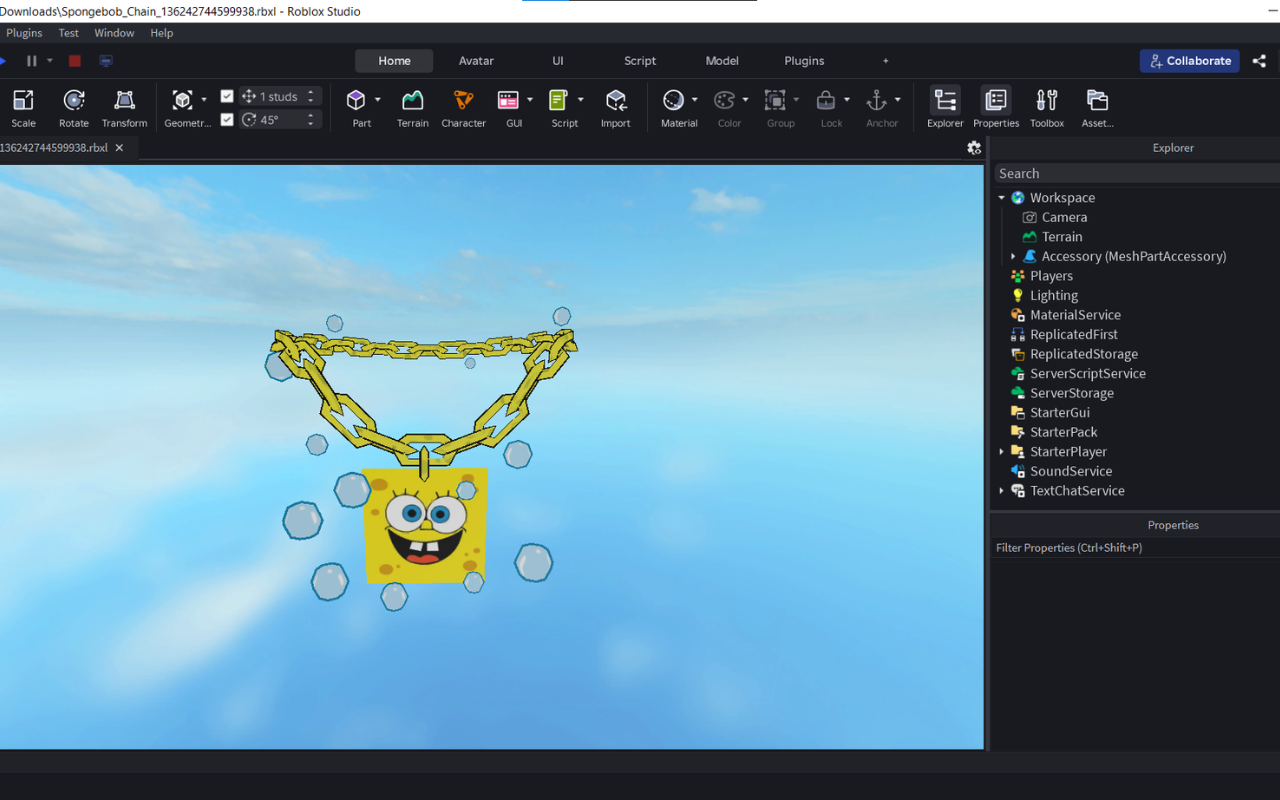Expand the TextChatService node

[x=1001, y=491]
